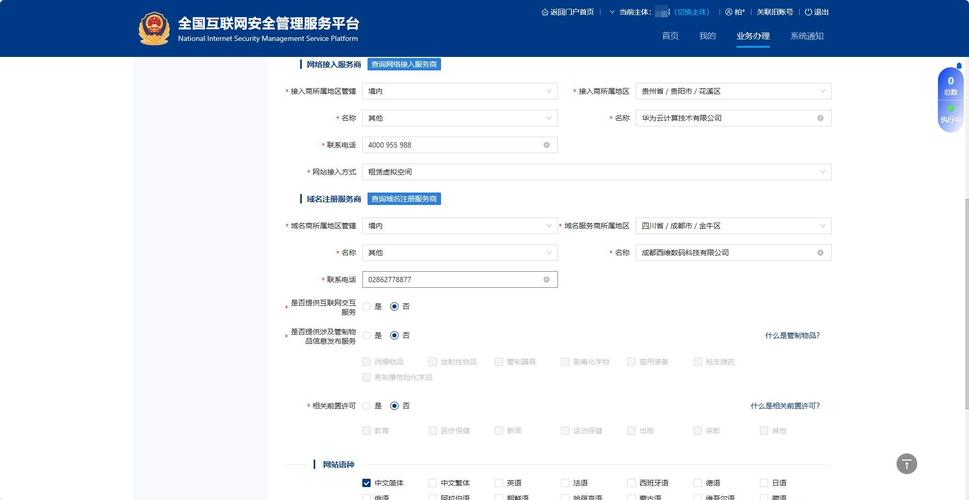This screenshot has width=969, height=500.
Task: Click the user avatar icon in header
Action: (x=729, y=12)
